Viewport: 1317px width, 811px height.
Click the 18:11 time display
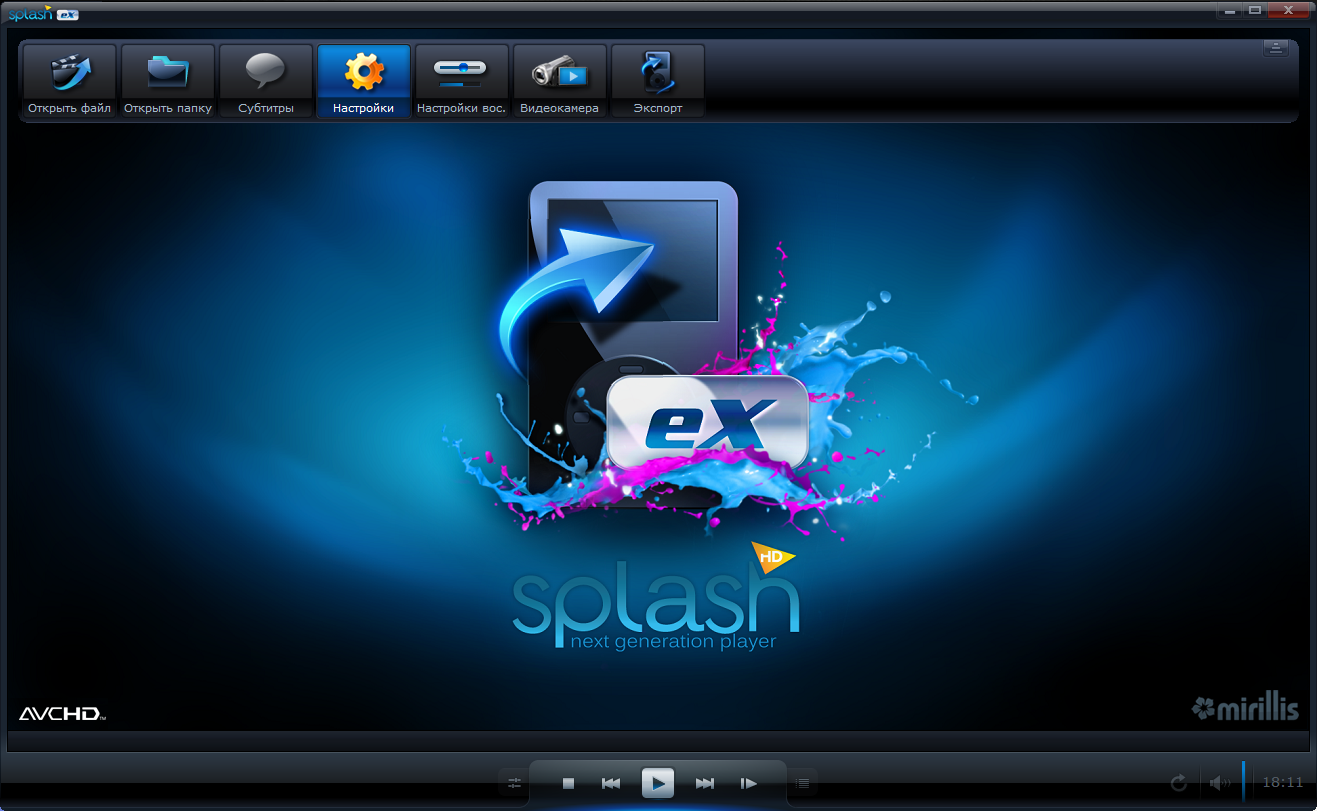pyautogui.click(x=1283, y=782)
